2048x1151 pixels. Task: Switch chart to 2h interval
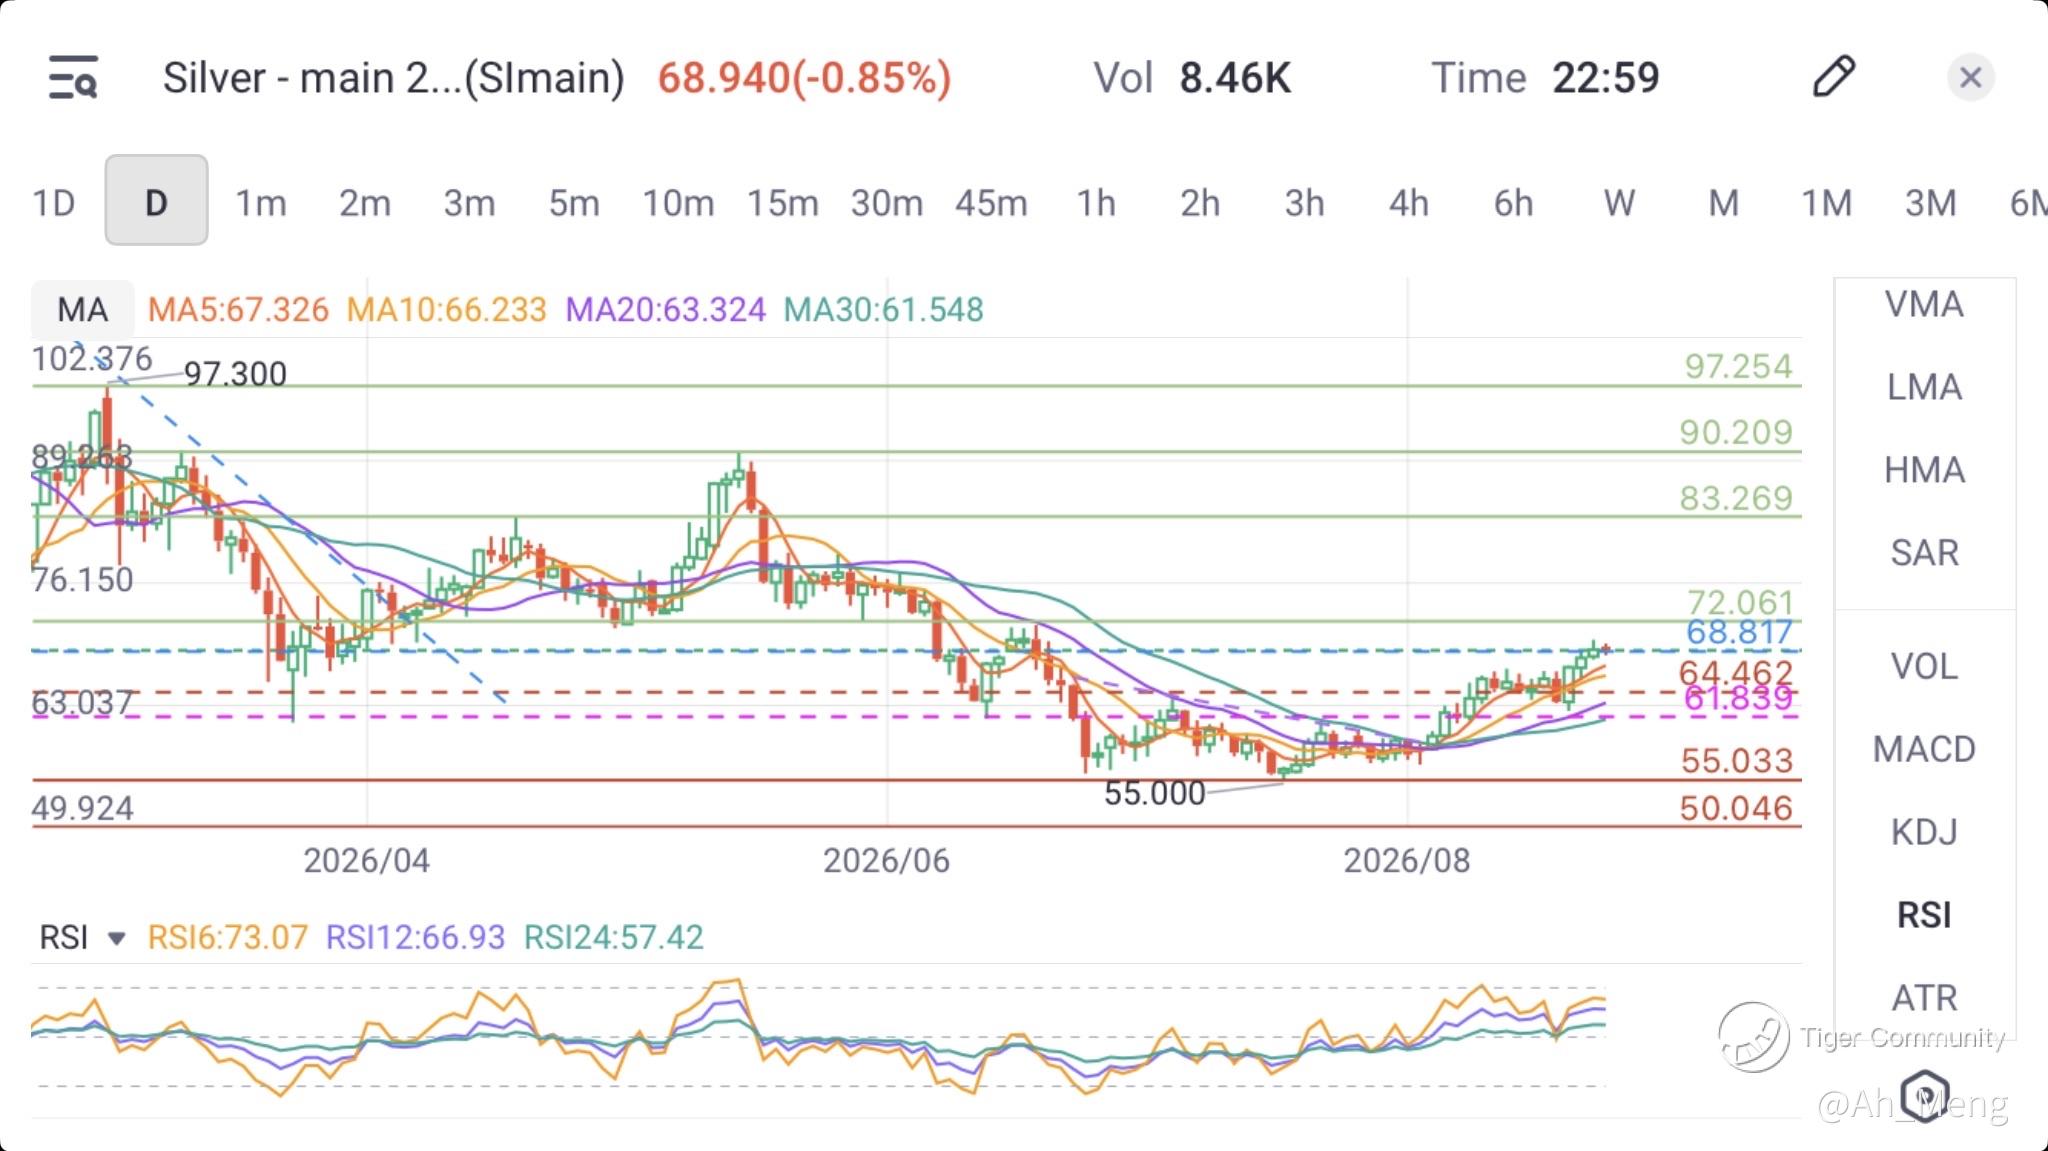[x=1200, y=203]
